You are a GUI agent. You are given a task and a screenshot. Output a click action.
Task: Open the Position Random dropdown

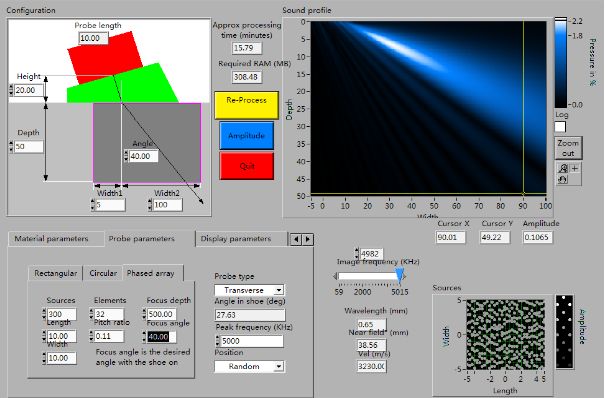coord(250,366)
